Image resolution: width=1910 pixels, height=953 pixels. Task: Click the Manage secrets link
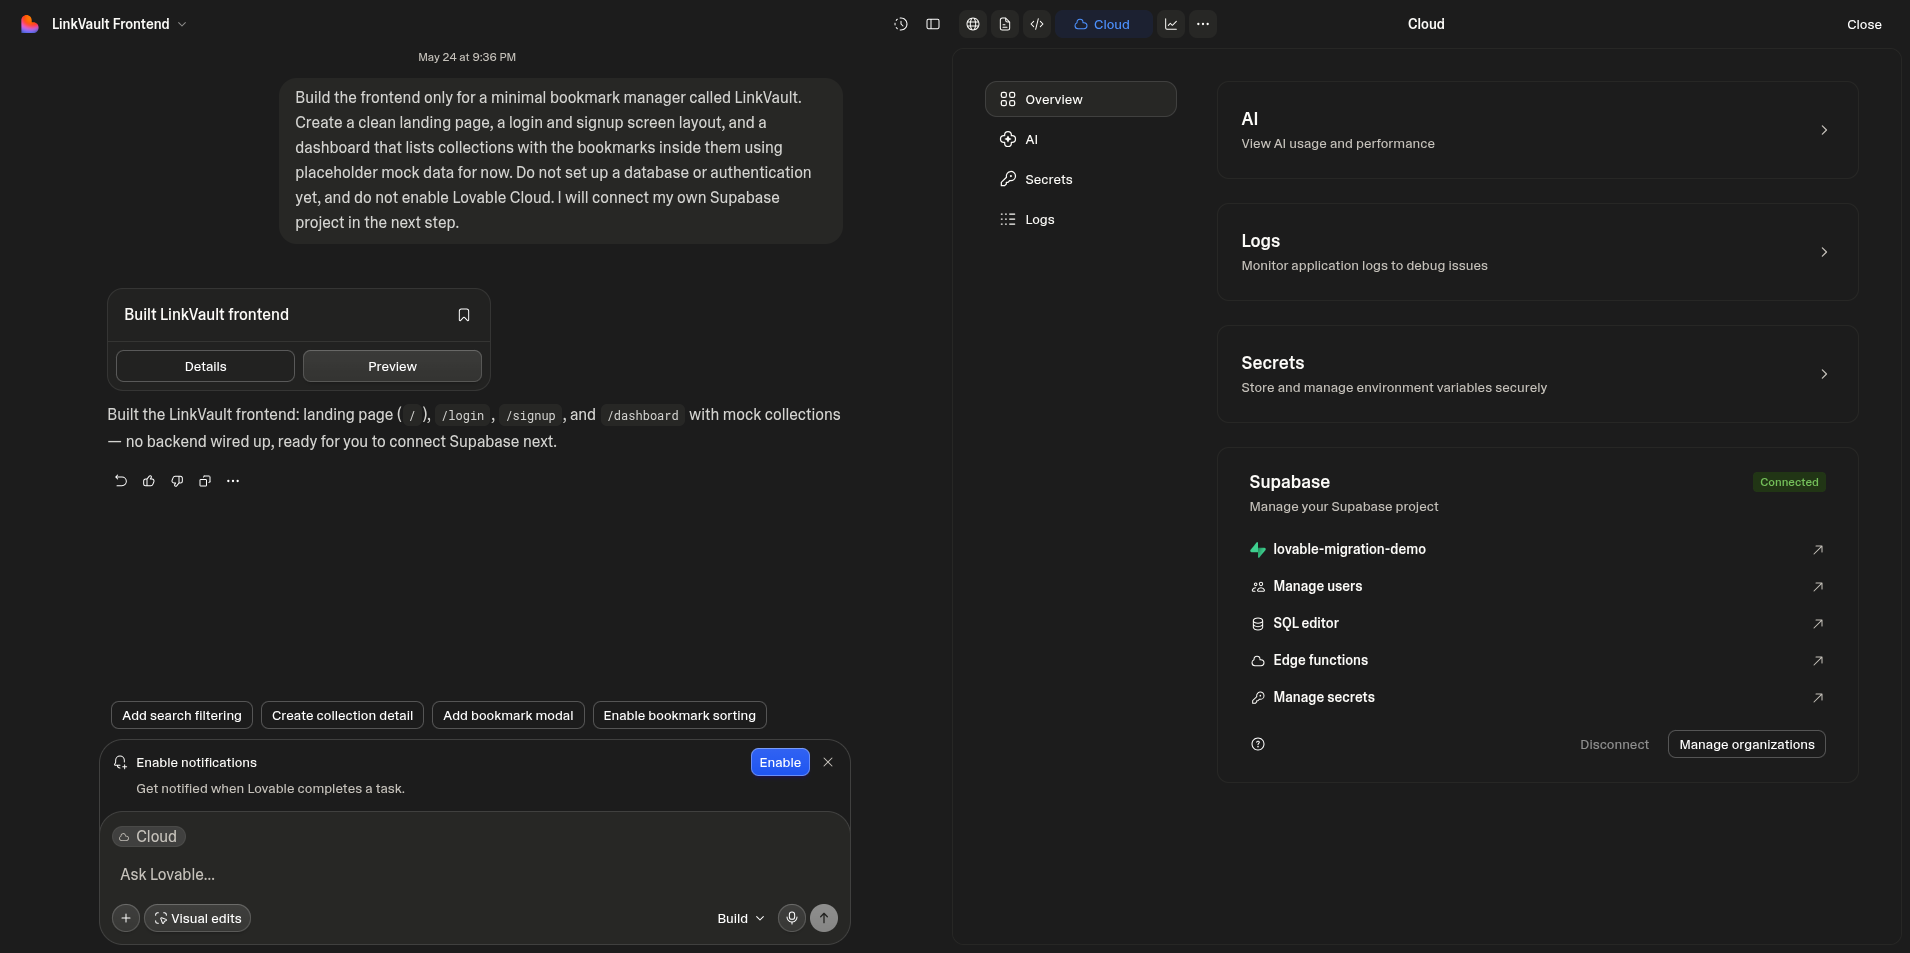1323,697
